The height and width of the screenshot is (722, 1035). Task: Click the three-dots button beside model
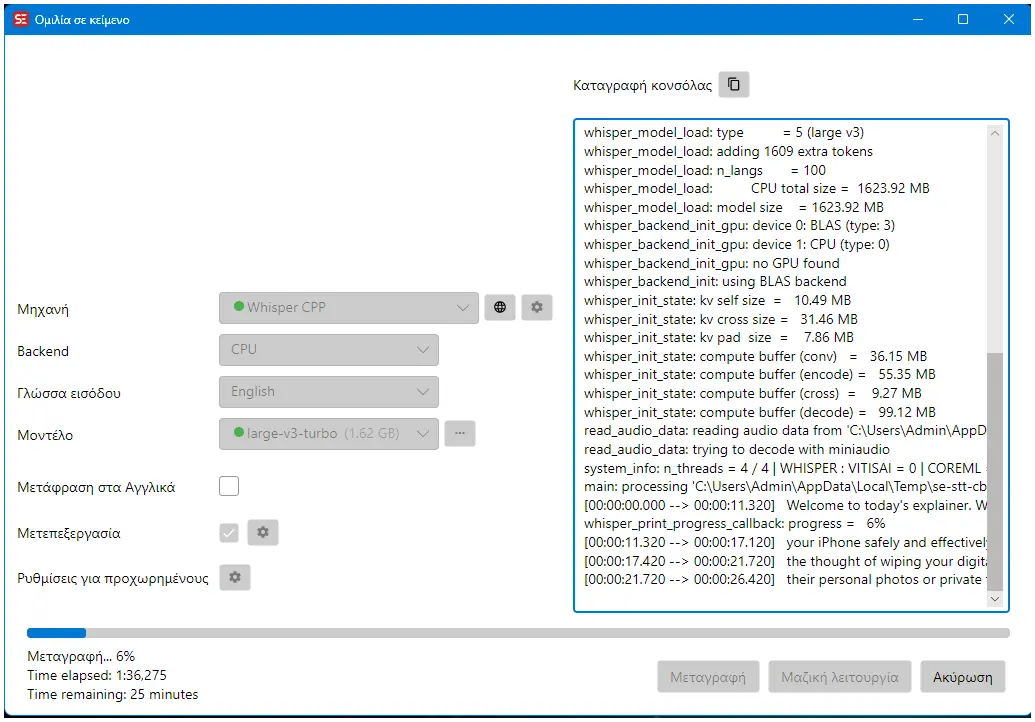tap(460, 434)
